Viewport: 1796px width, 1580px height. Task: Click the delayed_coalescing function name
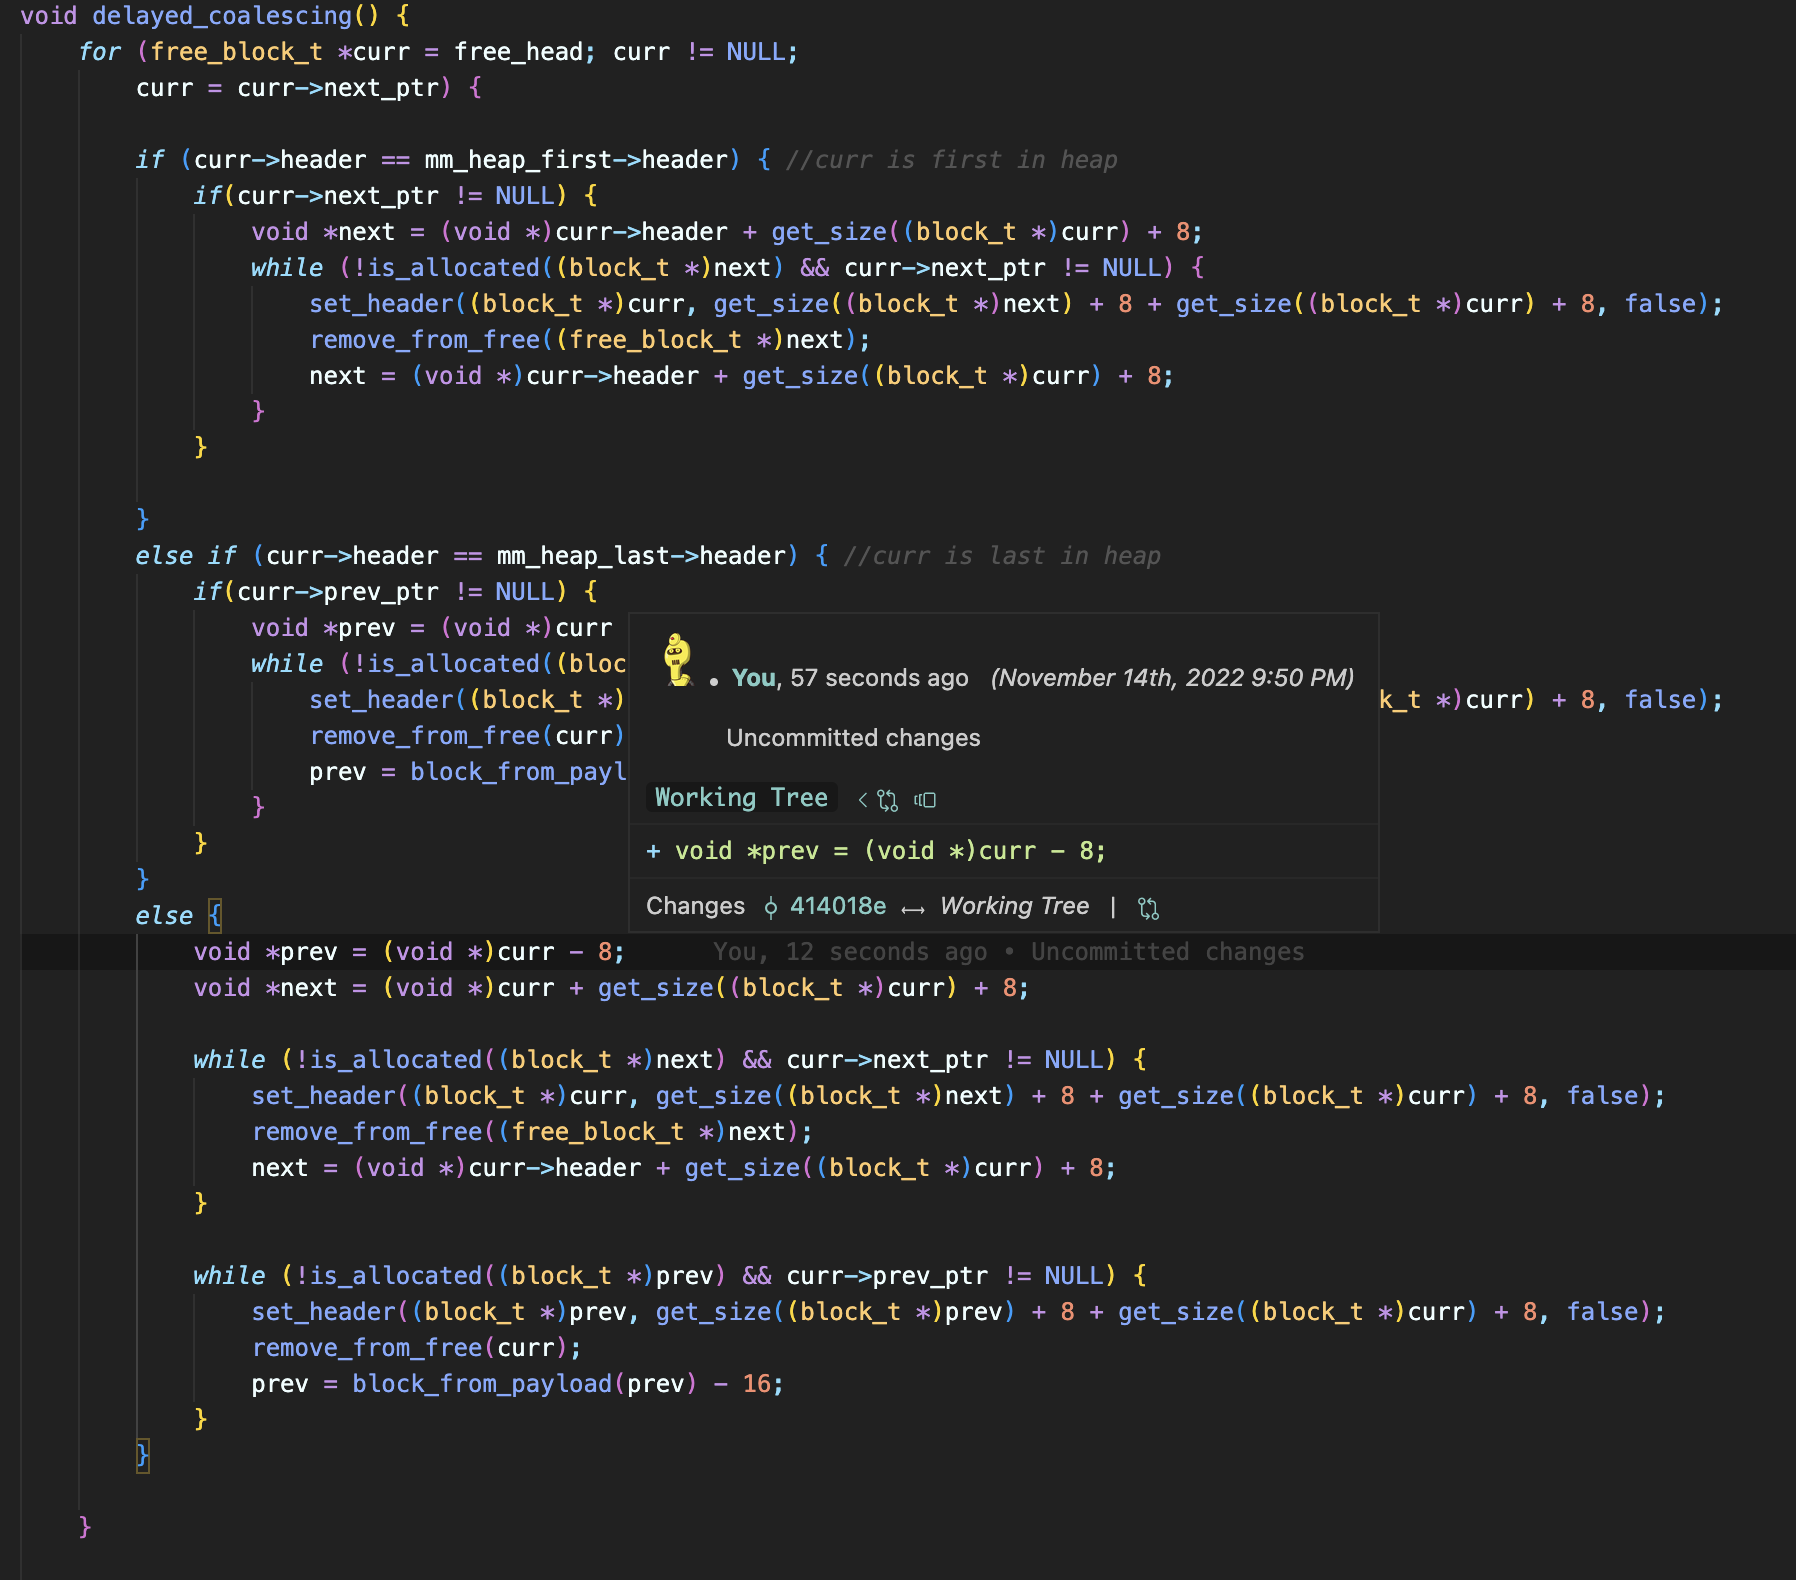222,16
